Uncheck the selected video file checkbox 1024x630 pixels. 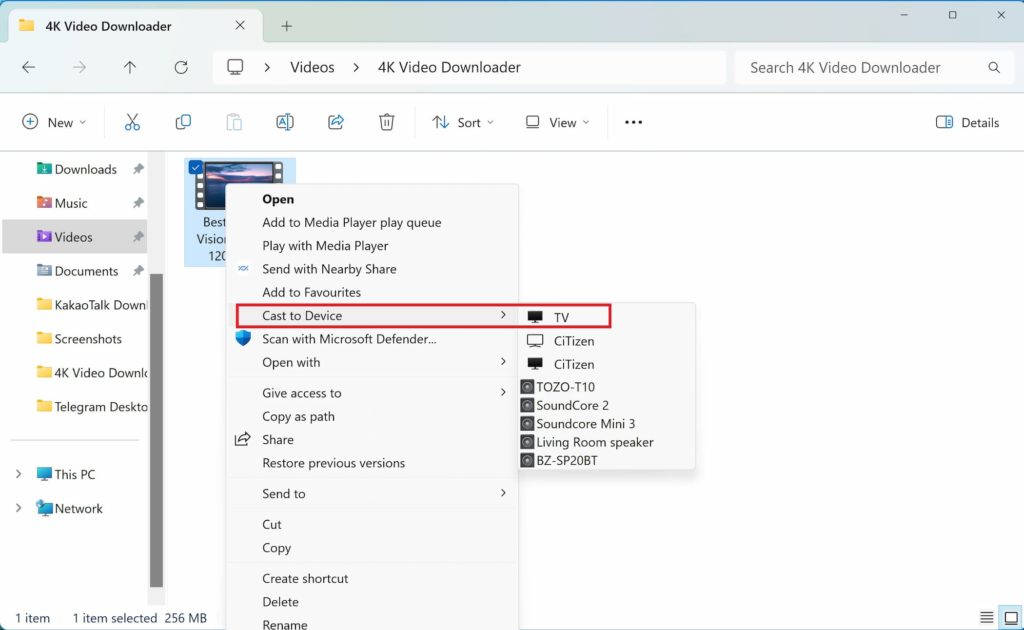coord(195,167)
